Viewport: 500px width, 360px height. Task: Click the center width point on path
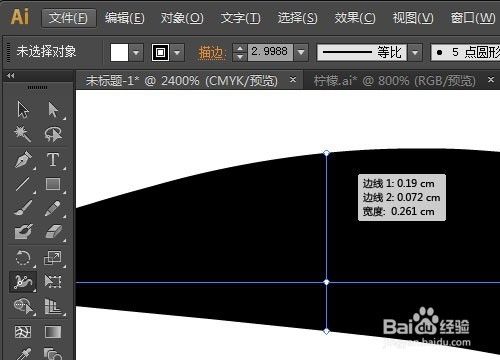[327, 282]
